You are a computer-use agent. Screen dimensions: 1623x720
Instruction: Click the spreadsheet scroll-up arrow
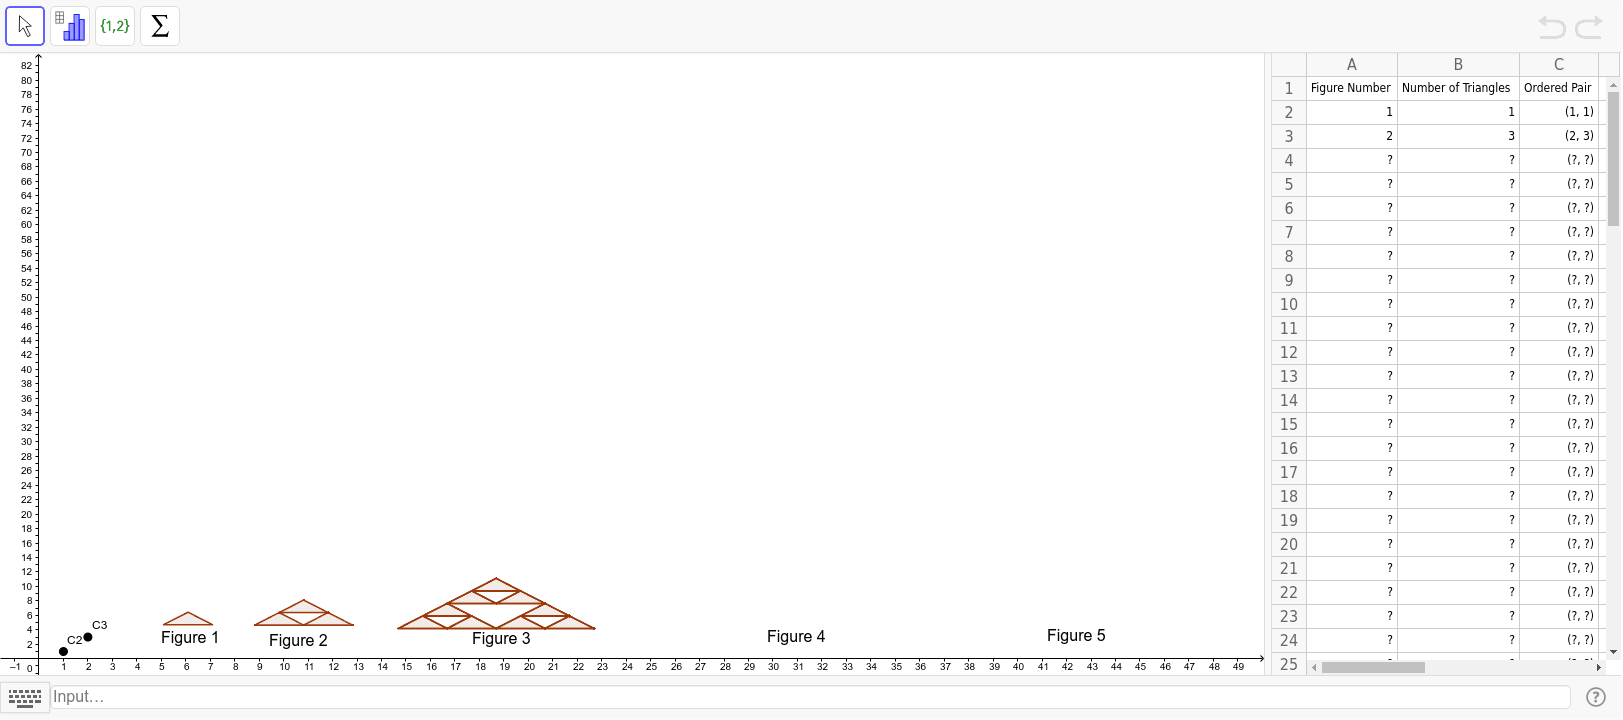1613,85
